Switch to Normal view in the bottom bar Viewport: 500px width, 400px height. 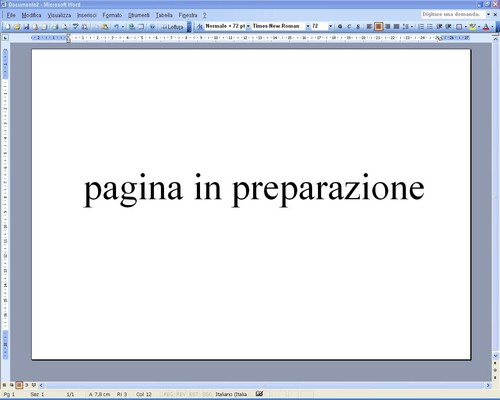(4, 385)
